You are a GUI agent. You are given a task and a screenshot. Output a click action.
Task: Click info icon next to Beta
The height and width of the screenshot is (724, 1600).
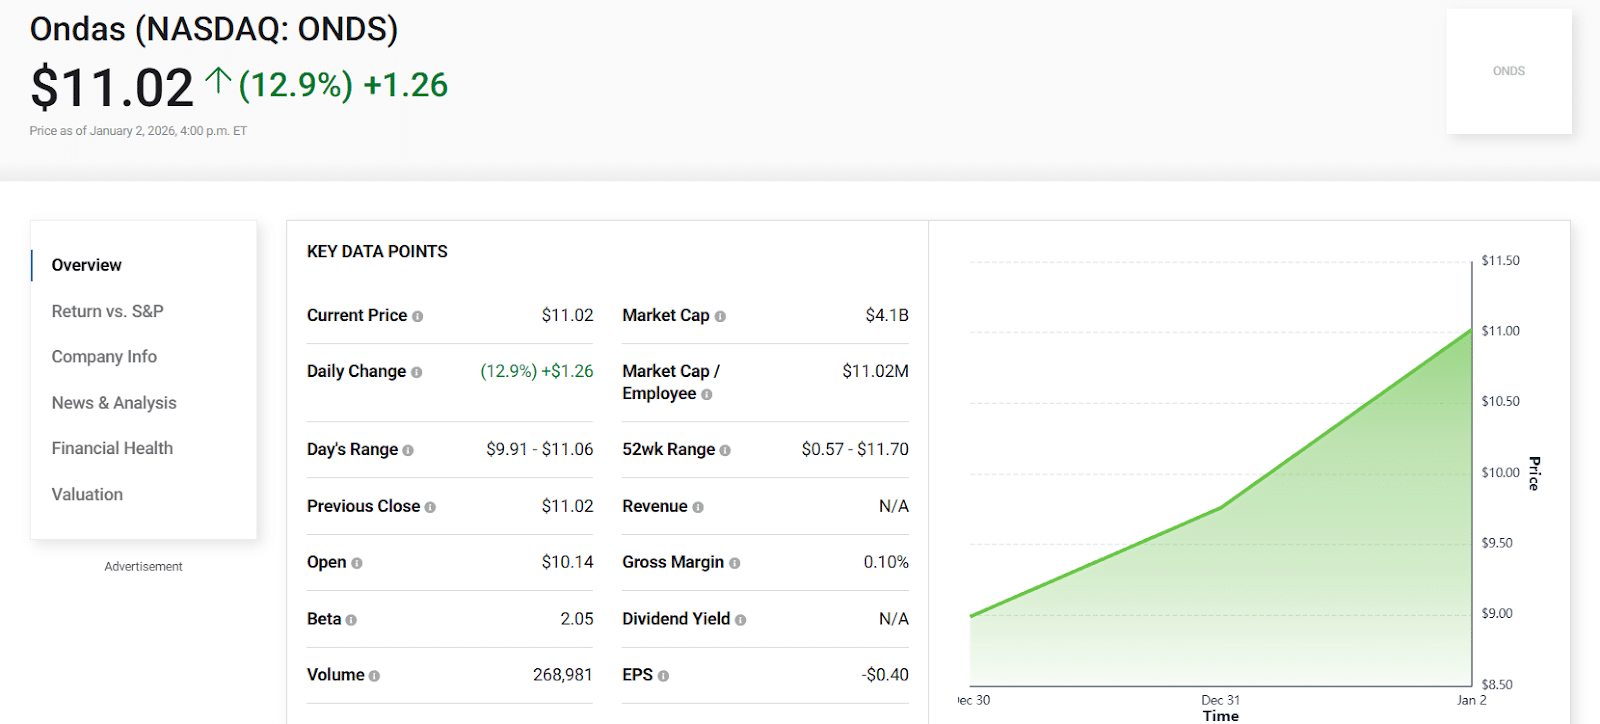click(x=351, y=620)
